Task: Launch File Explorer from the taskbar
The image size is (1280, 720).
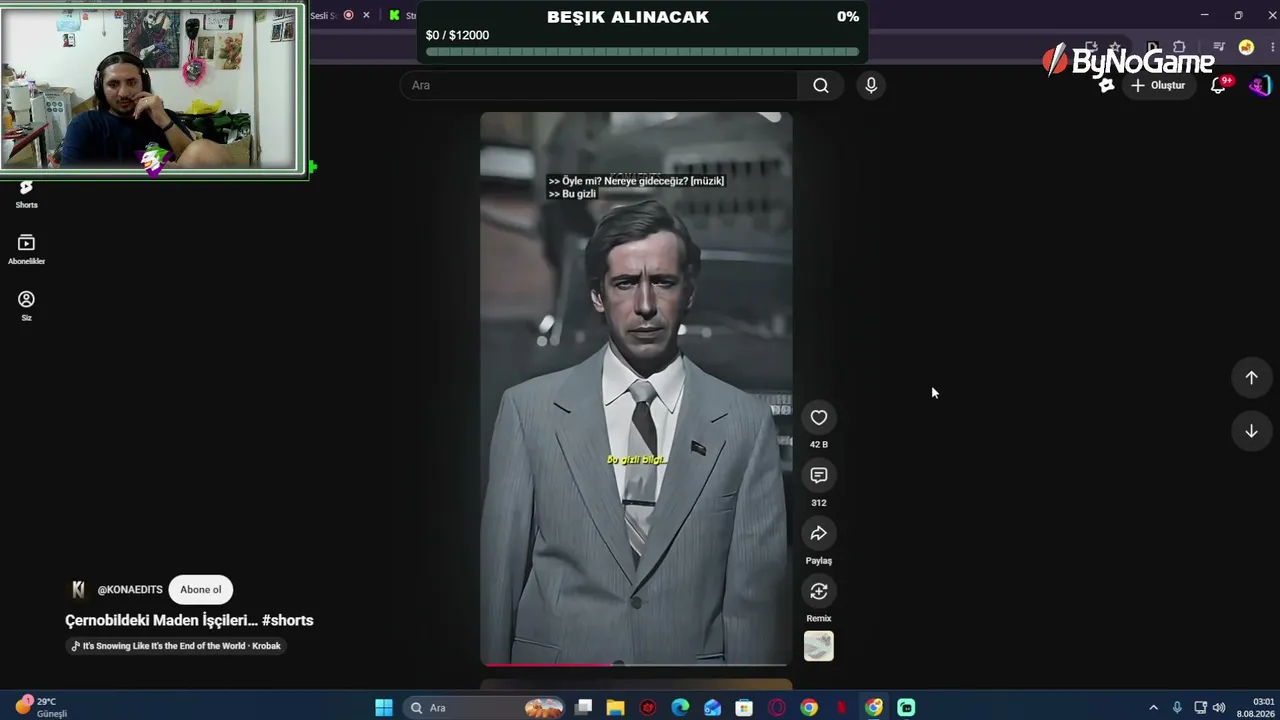Action: pos(616,708)
